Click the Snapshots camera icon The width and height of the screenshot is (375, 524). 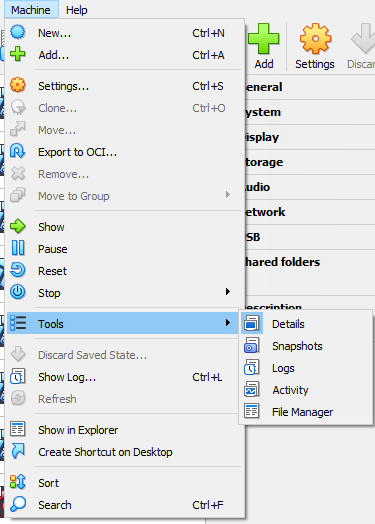[252, 346]
